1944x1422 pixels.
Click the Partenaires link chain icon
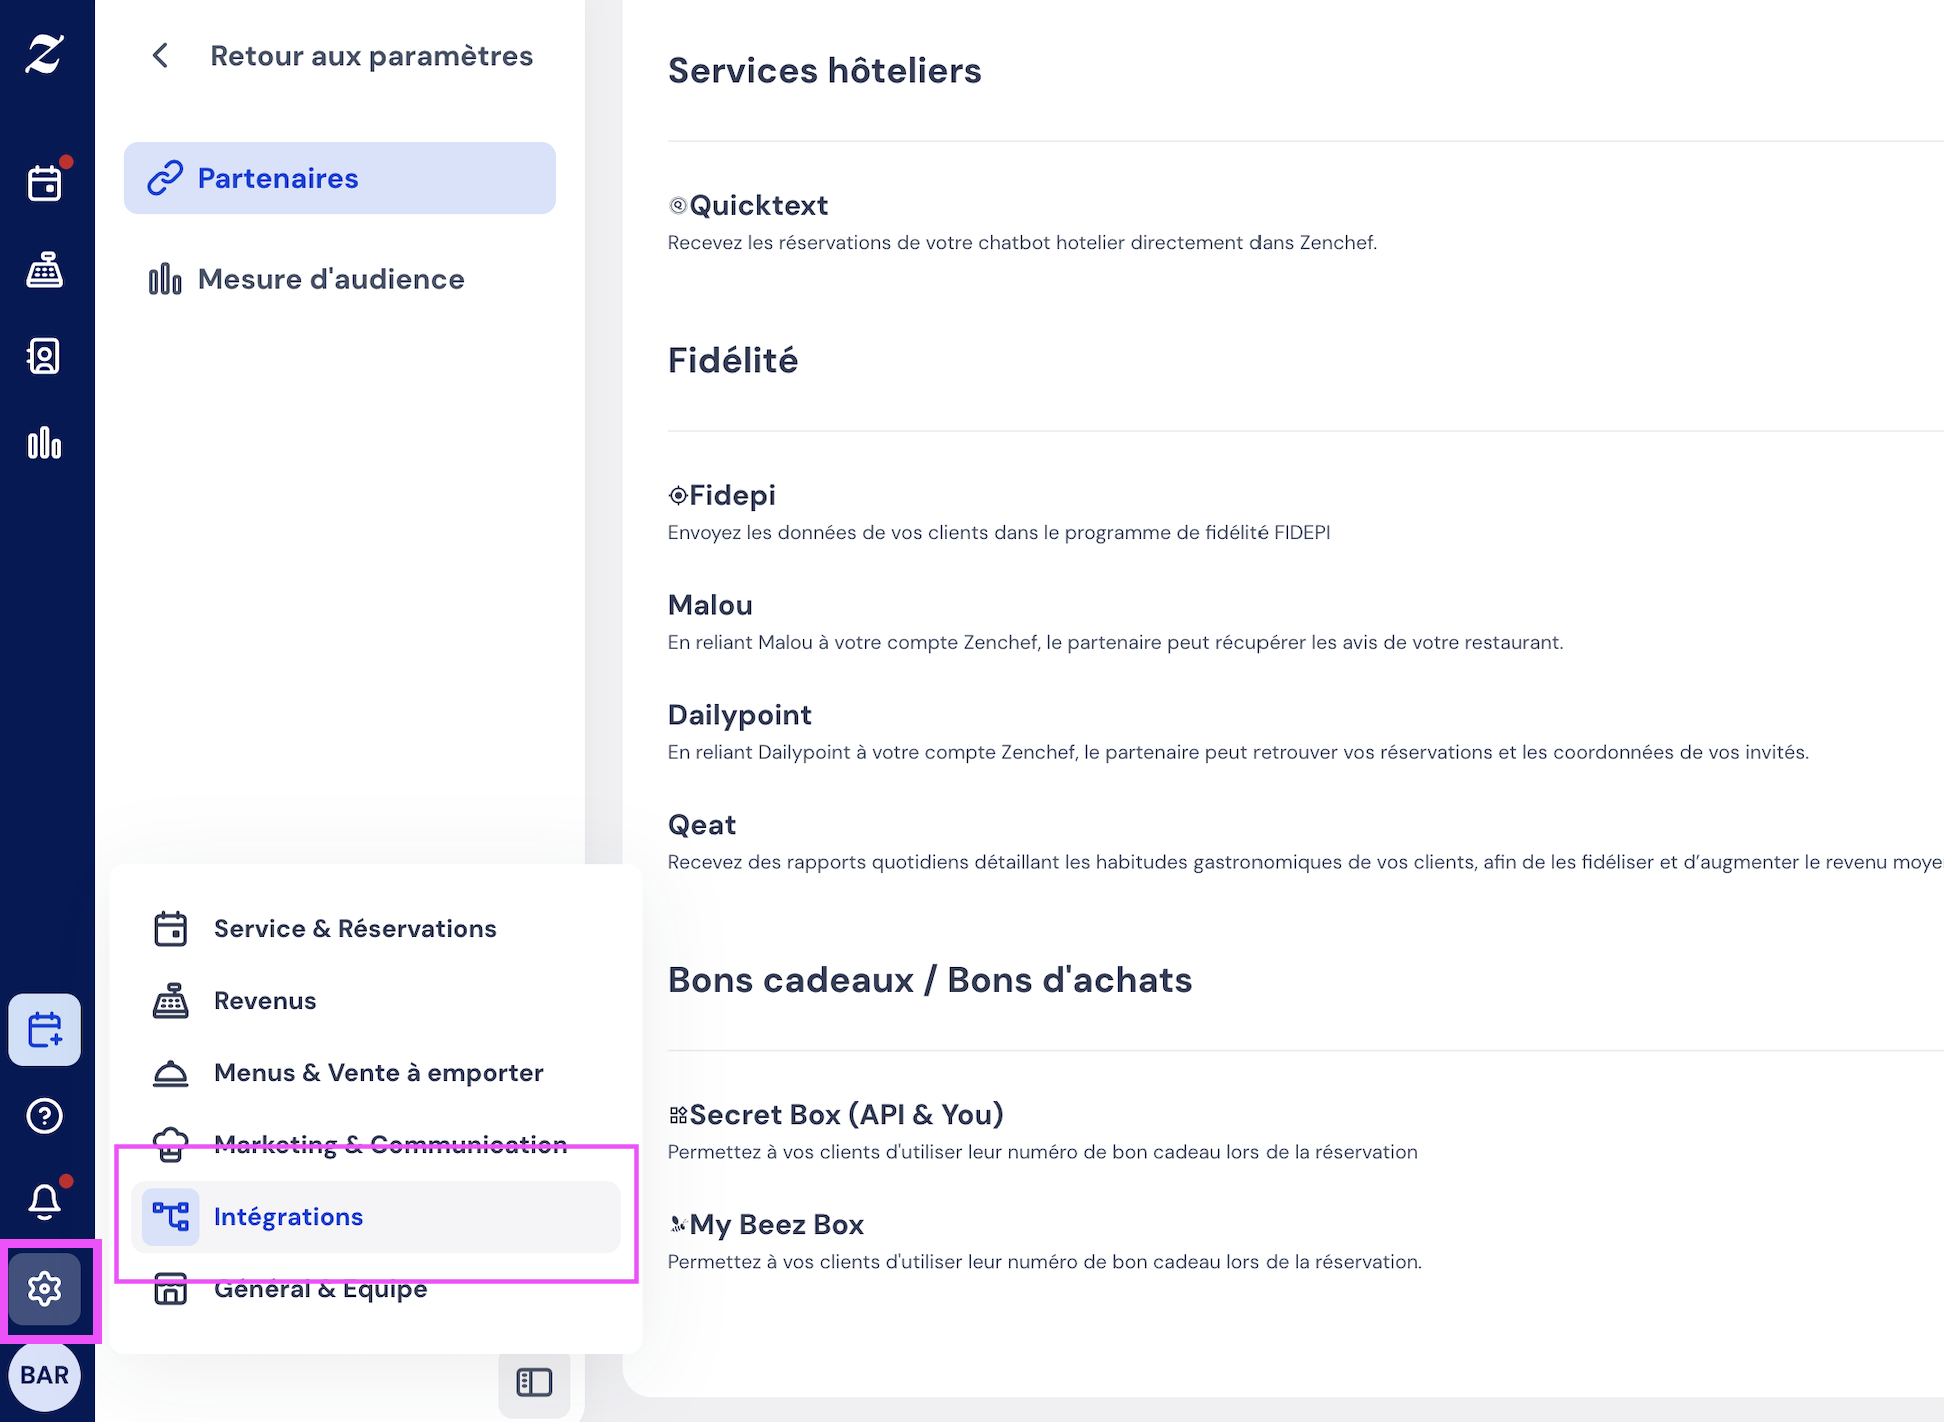165,178
